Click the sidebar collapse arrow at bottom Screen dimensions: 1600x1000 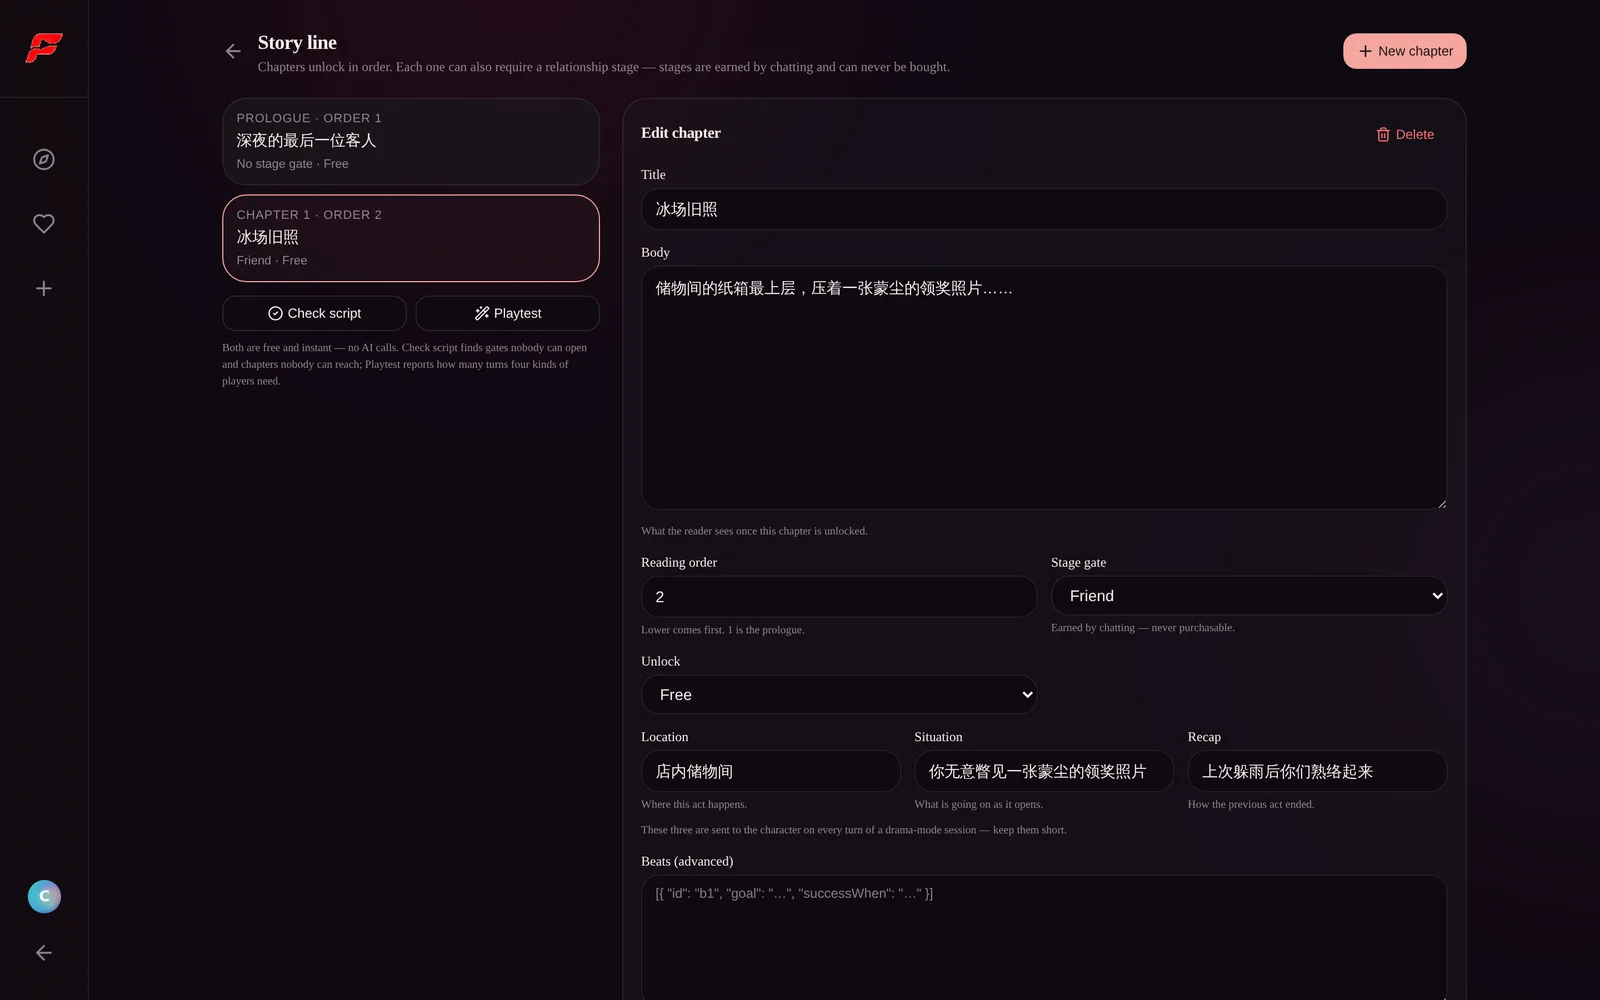point(44,953)
